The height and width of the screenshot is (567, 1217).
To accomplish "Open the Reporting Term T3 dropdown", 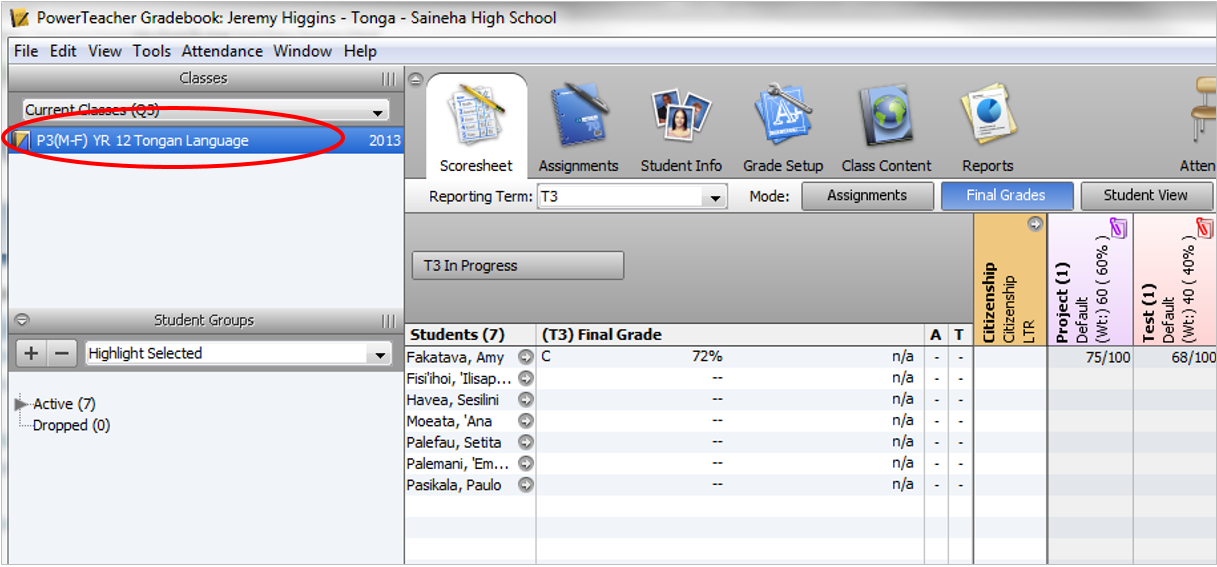I will (632, 197).
